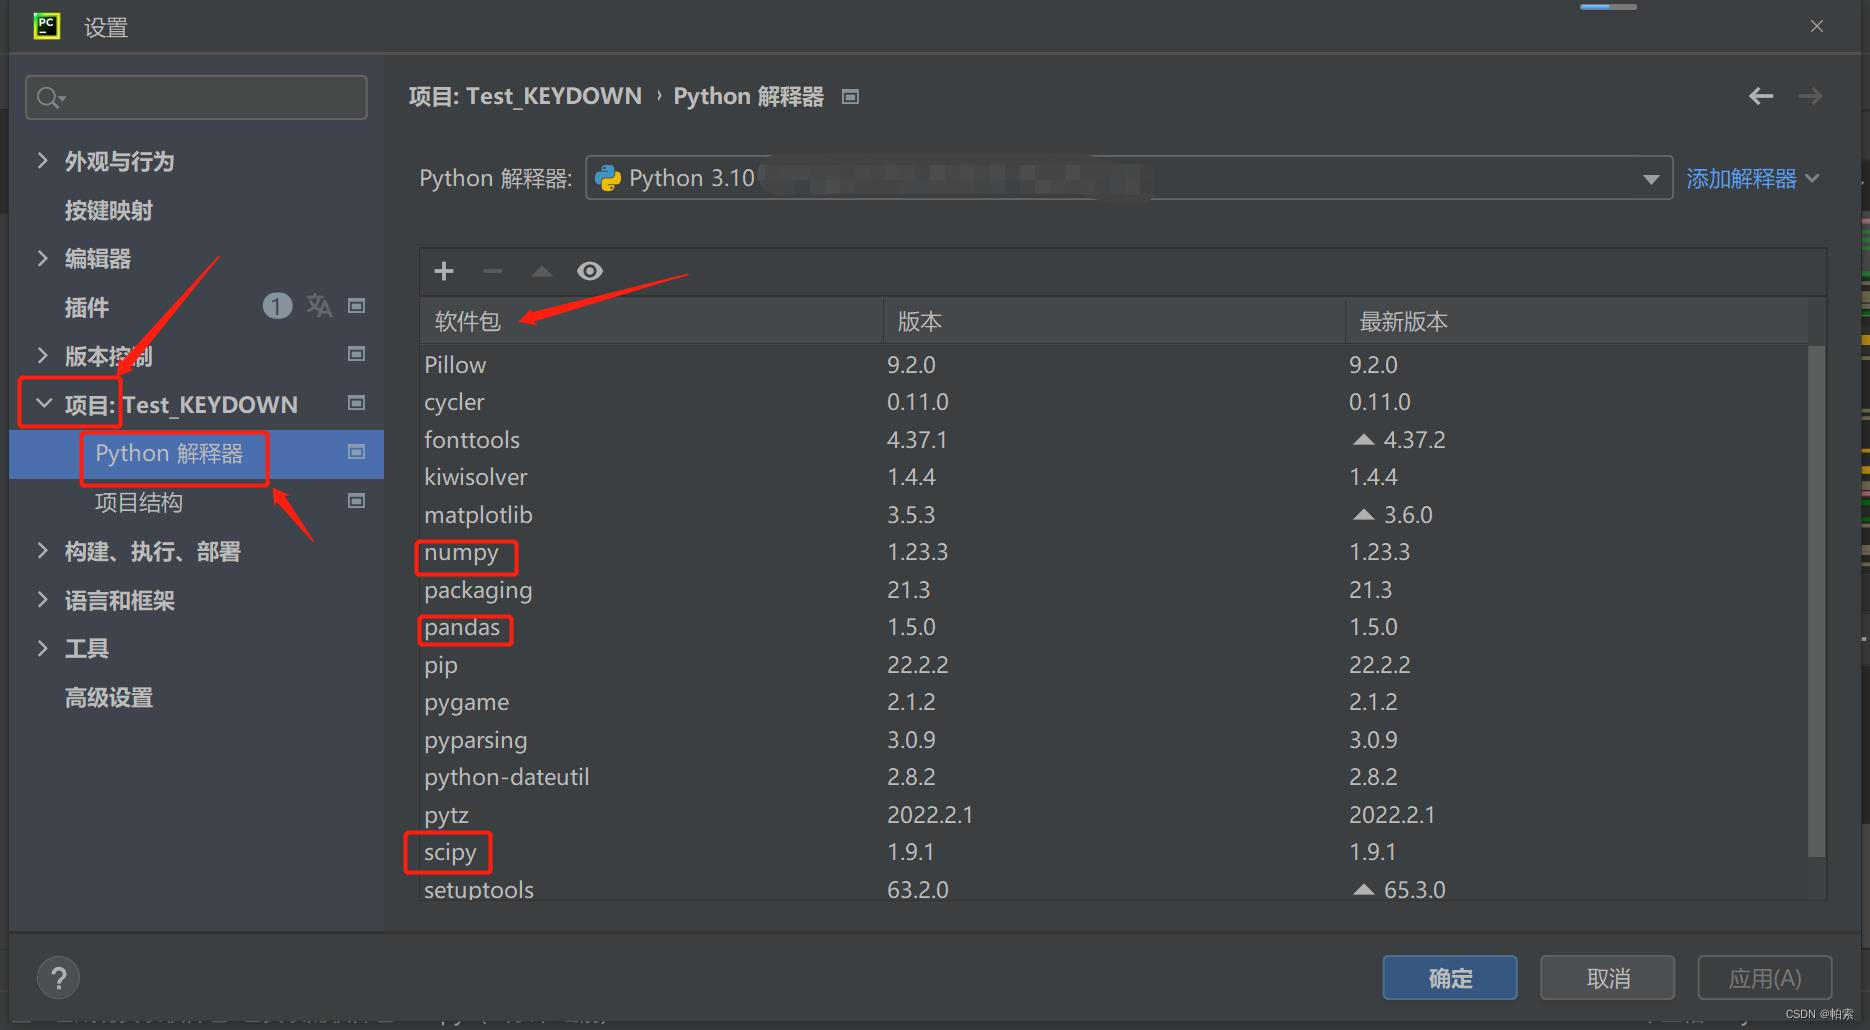Click the project icon on 插件 row
Screen dimensions: 1870x1030
(x=356, y=306)
